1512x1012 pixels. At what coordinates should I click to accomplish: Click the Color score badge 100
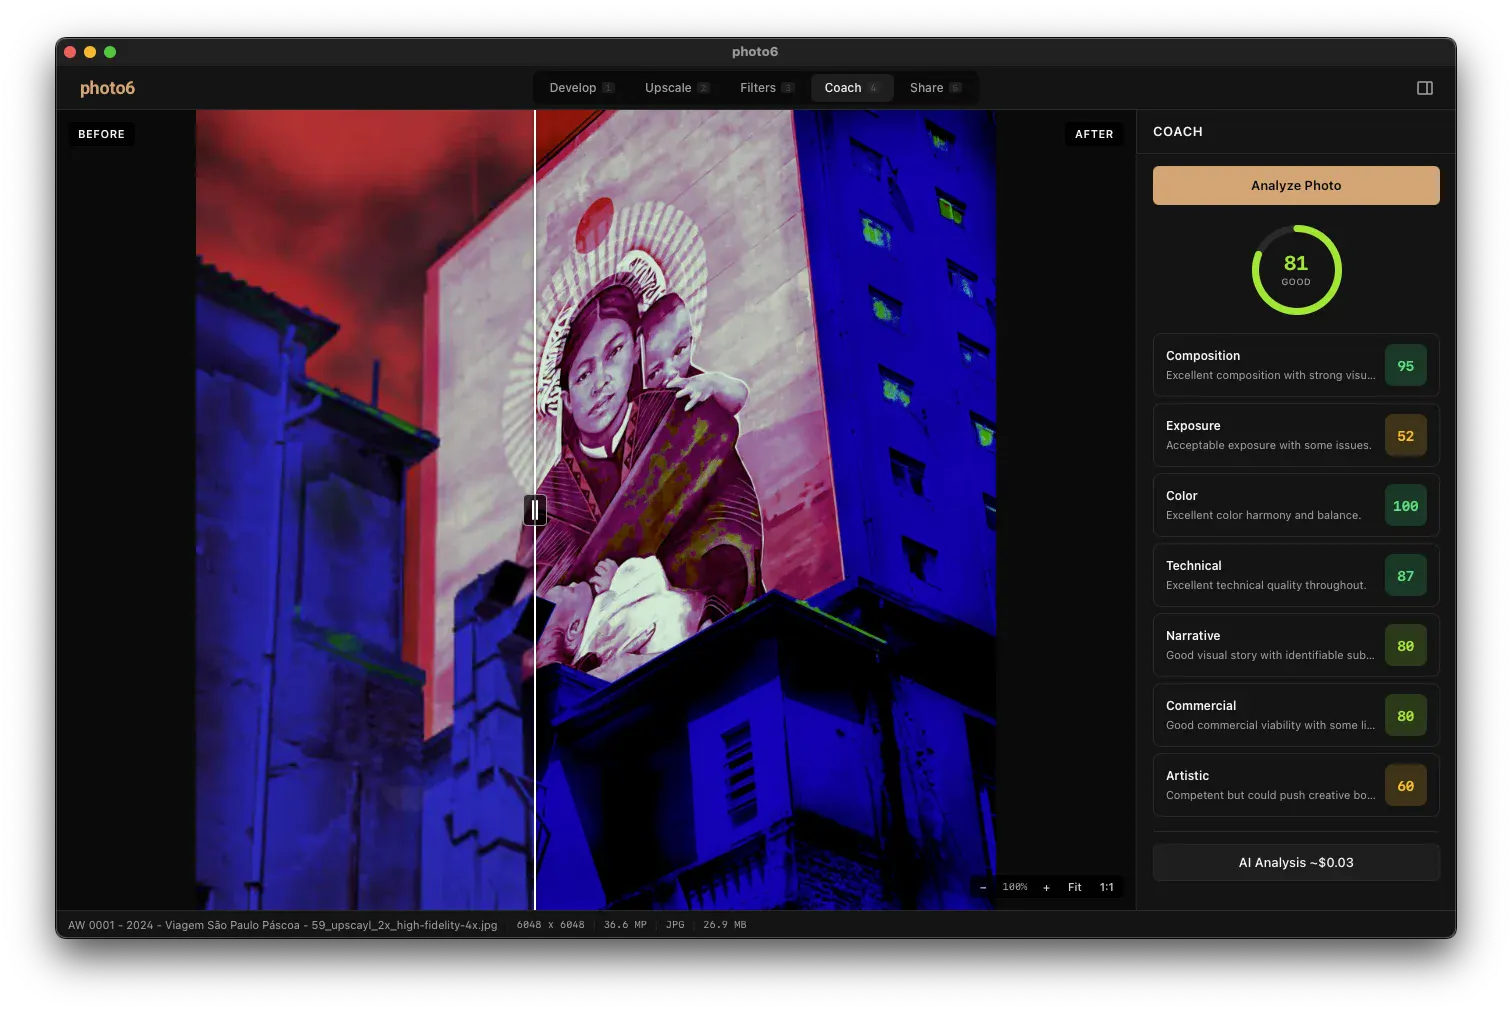coord(1405,506)
